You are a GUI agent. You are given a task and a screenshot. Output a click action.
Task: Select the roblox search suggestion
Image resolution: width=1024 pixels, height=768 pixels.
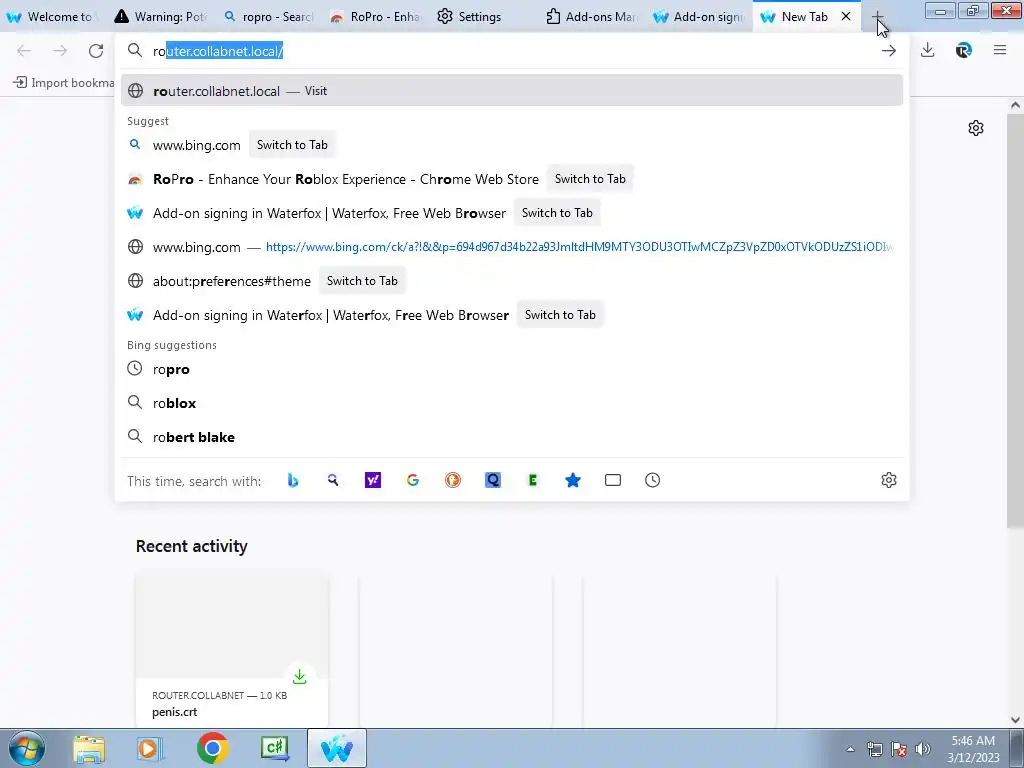[512, 403]
